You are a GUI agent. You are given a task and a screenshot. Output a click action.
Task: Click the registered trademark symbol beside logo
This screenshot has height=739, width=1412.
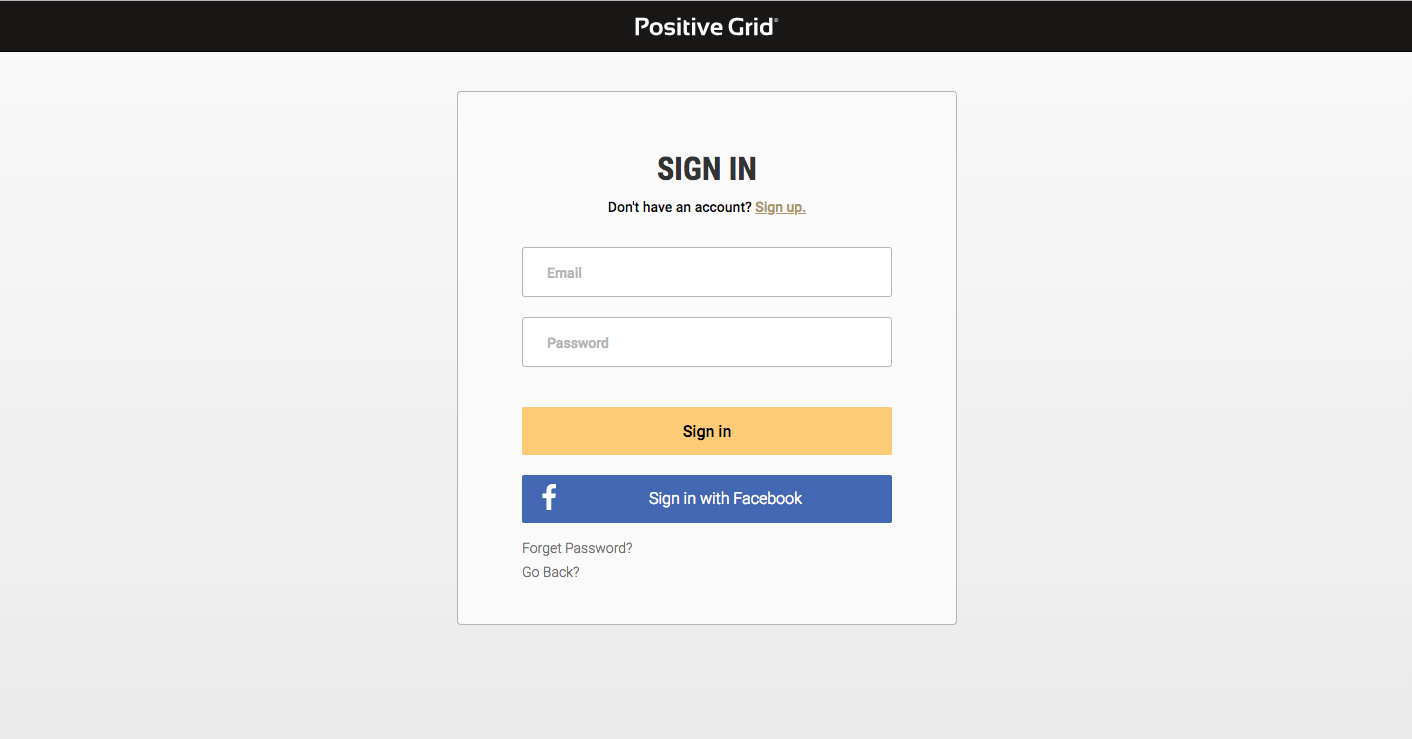tap(777, 20)
